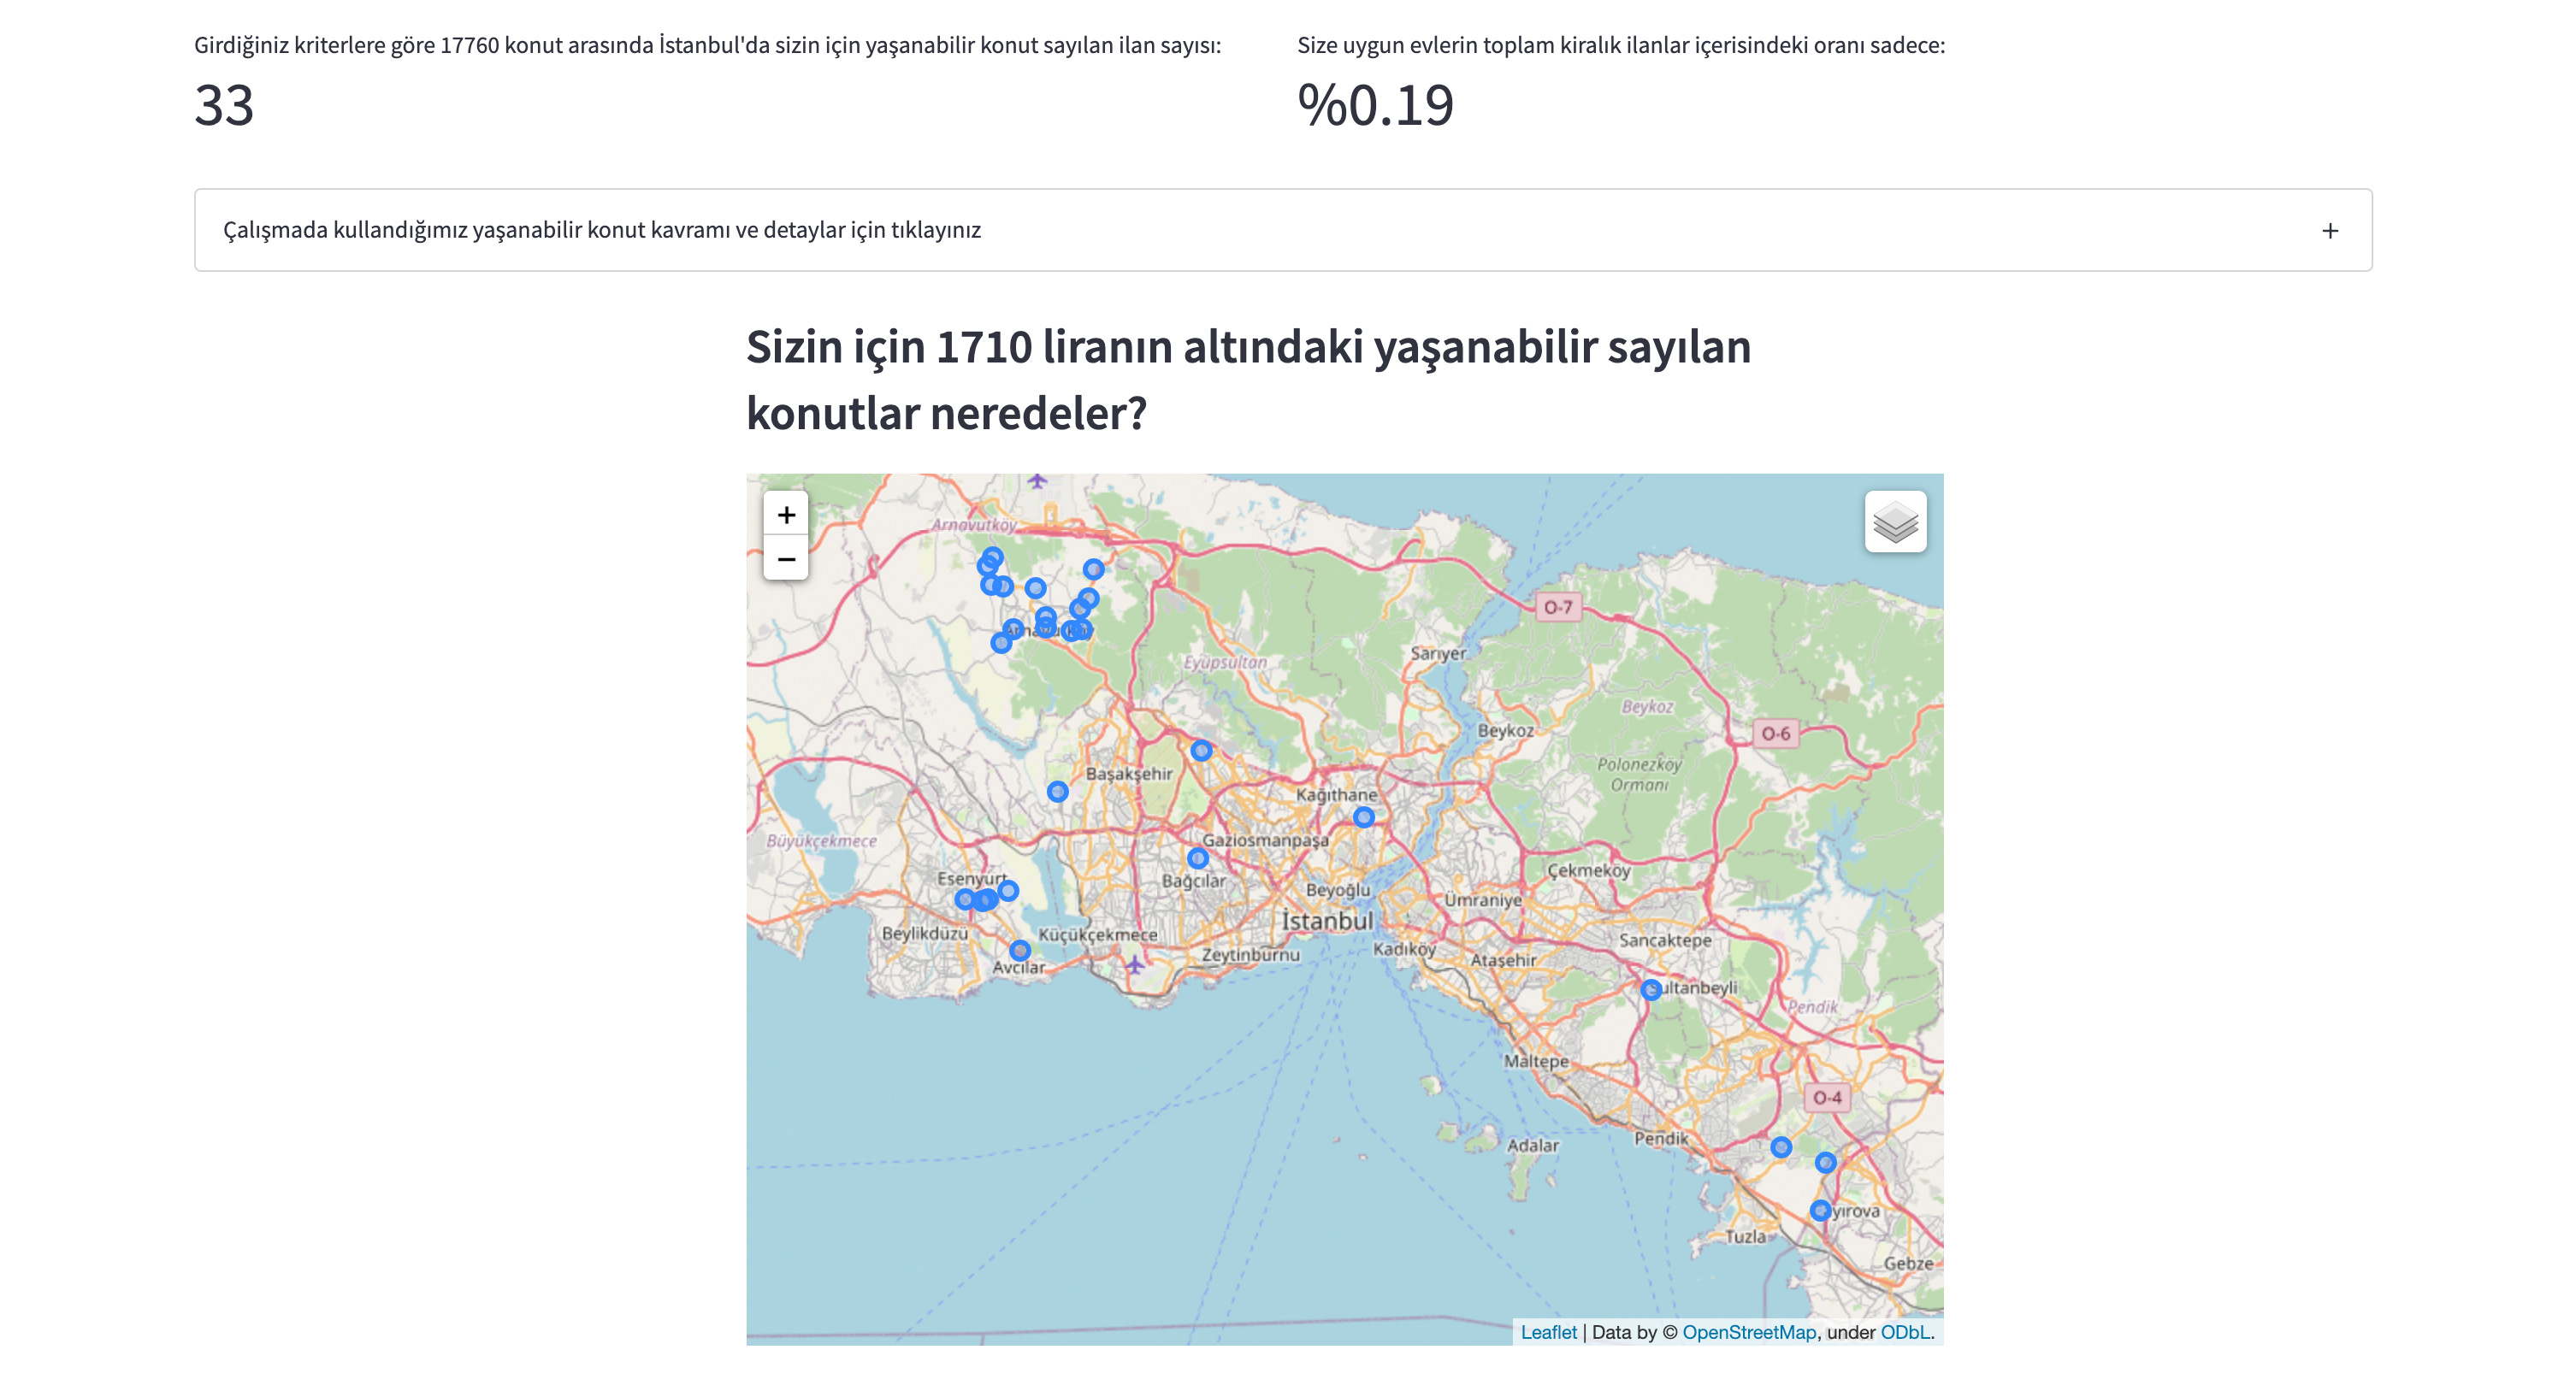Select the marker west of Başakşehir
This screenshot has height=1385, width=2576.
click(x=1057, y=792)
